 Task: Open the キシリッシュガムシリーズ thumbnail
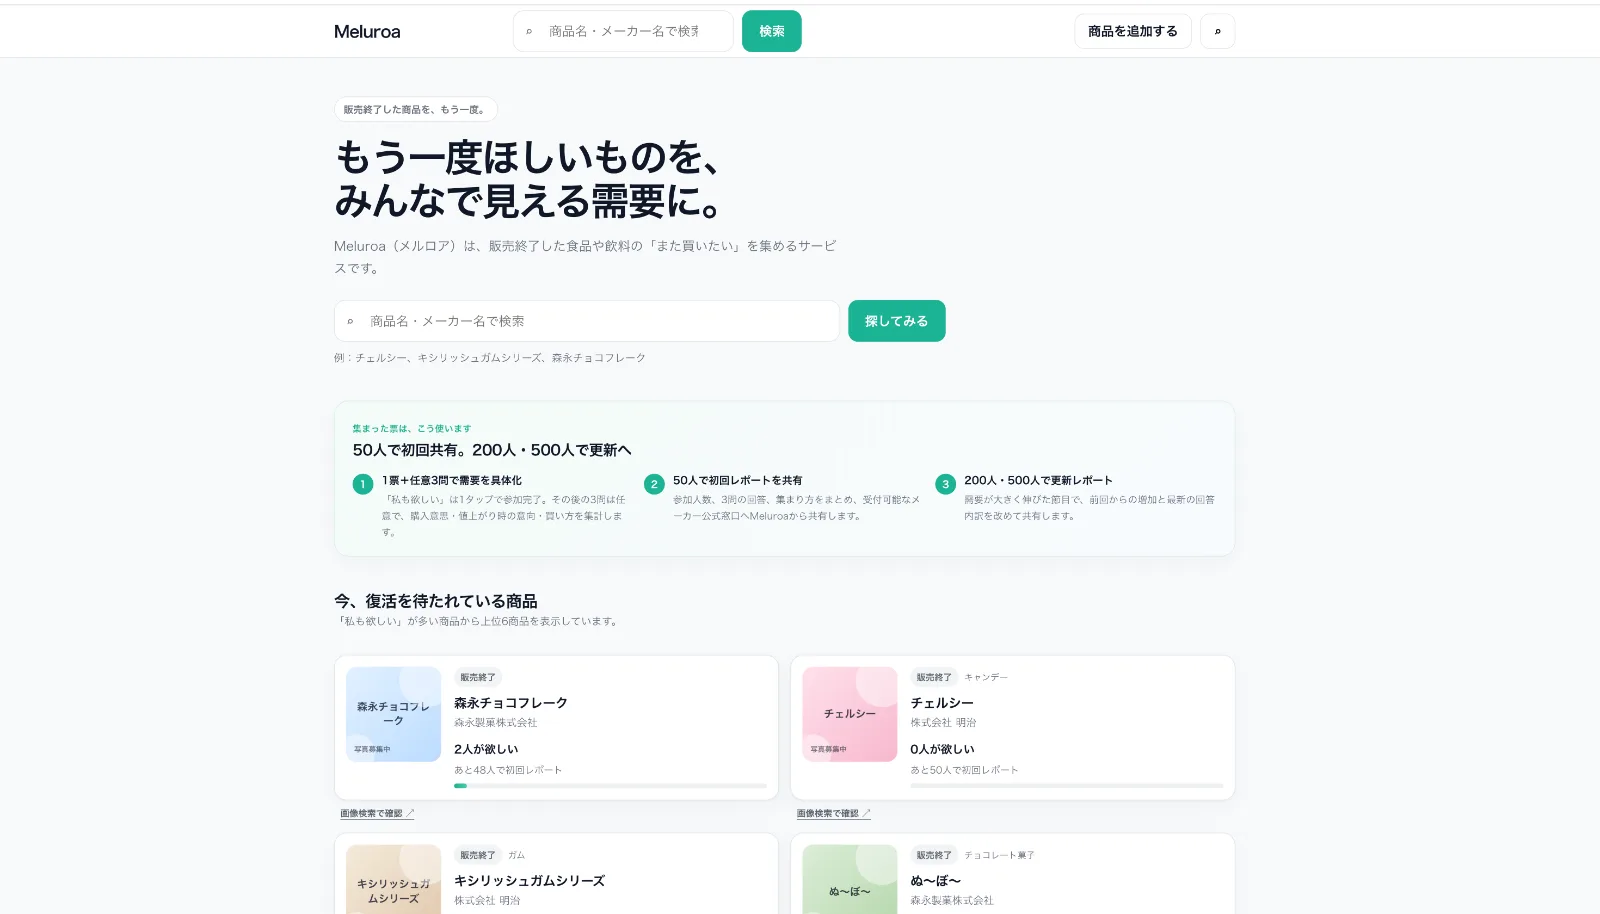393,879
